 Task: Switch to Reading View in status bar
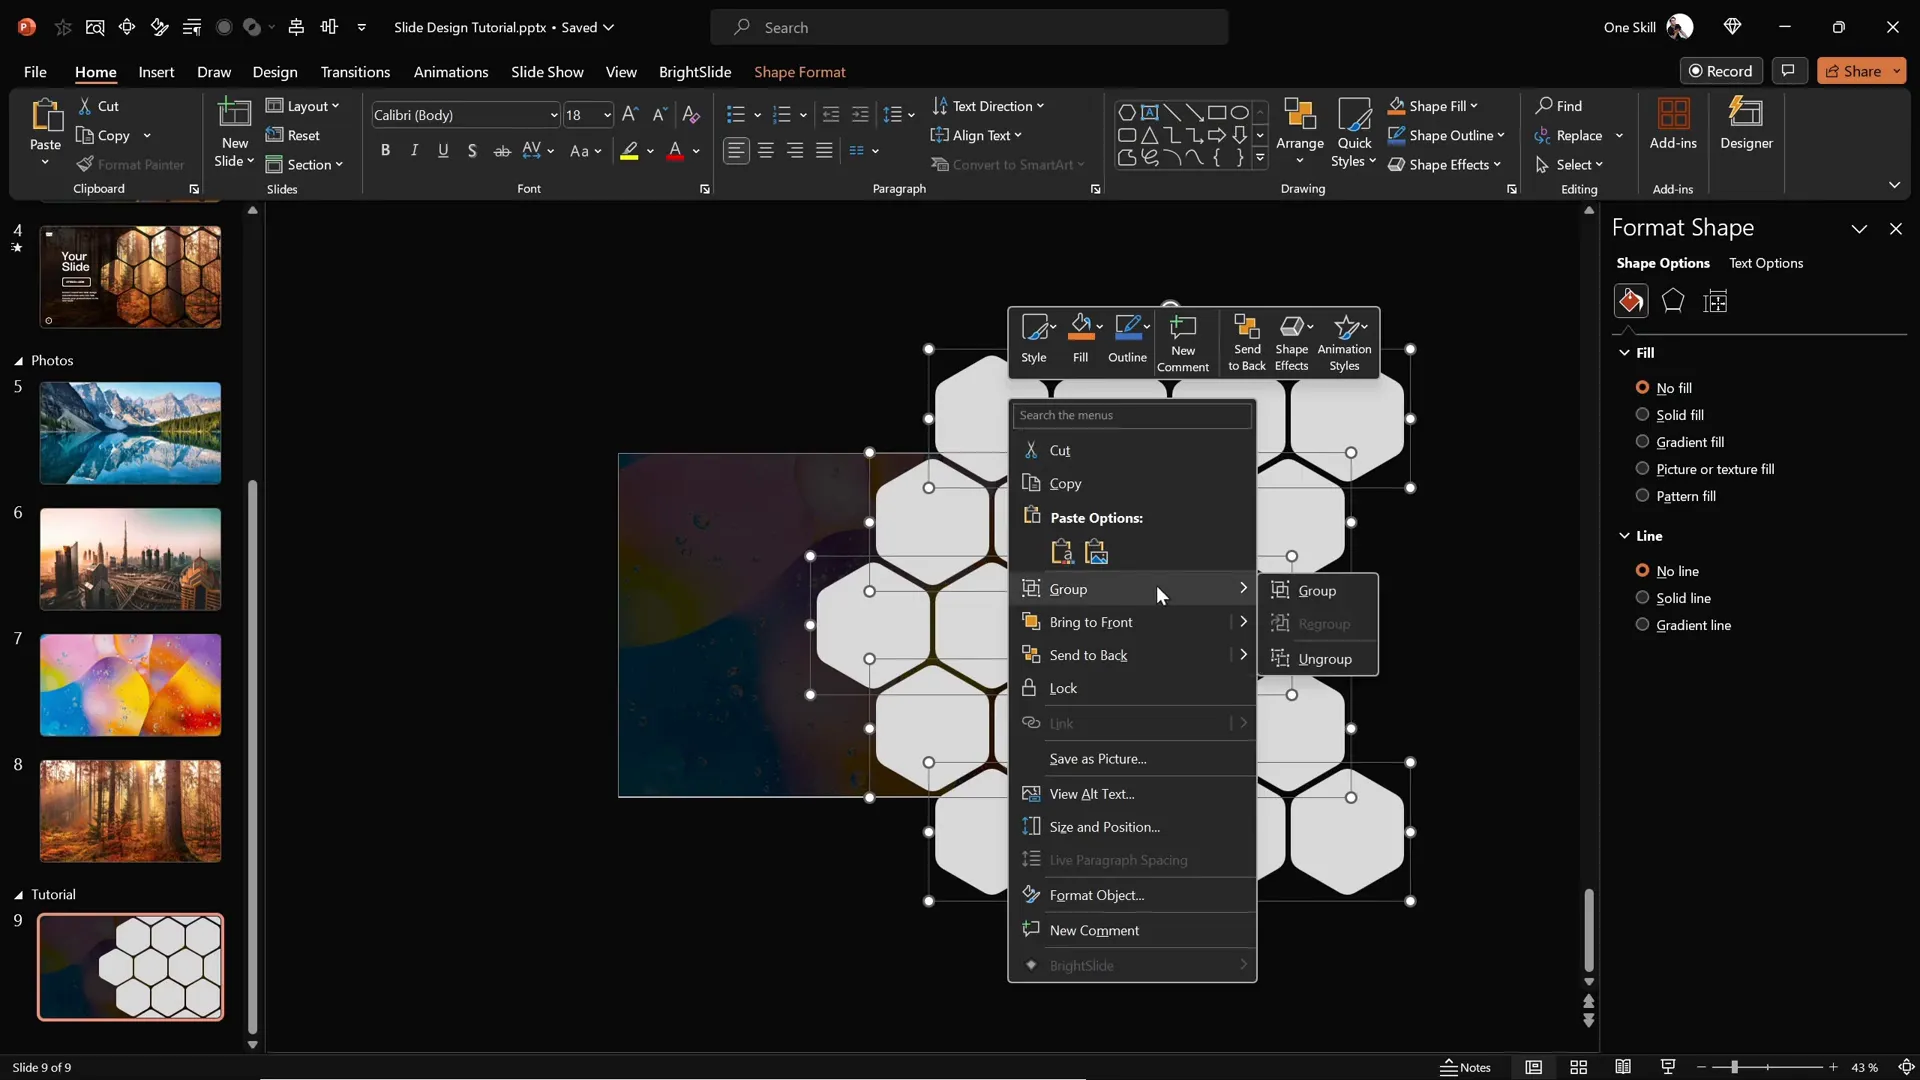[x=1623, y=1067]
